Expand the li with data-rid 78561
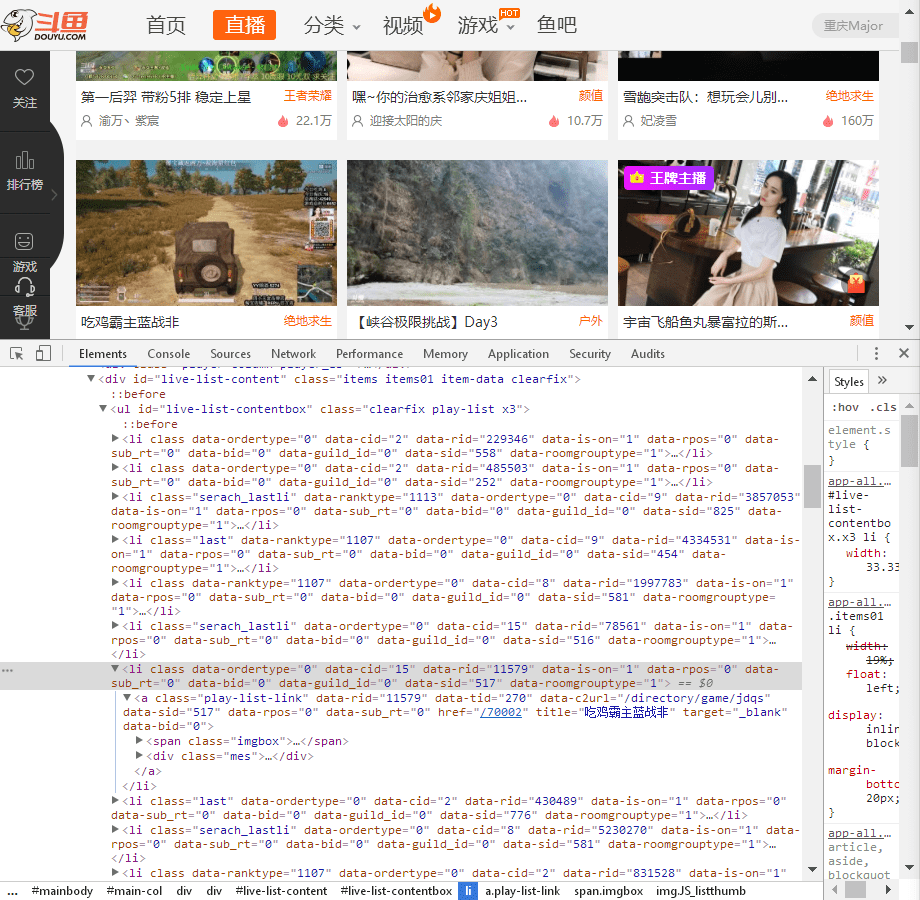This screenshot has width=920, height=900. click(115, 625)
